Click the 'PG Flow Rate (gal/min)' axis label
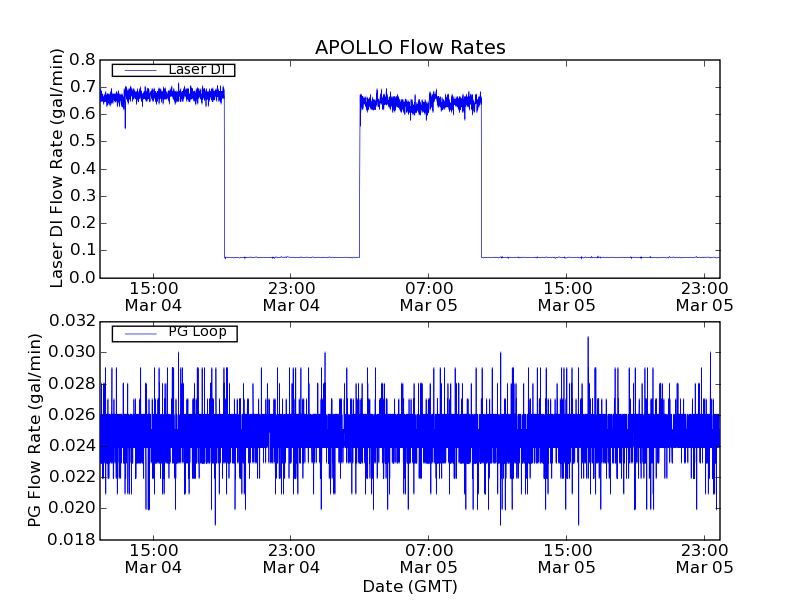The width and height of the screenshot is (800, 600). point(34,430)
